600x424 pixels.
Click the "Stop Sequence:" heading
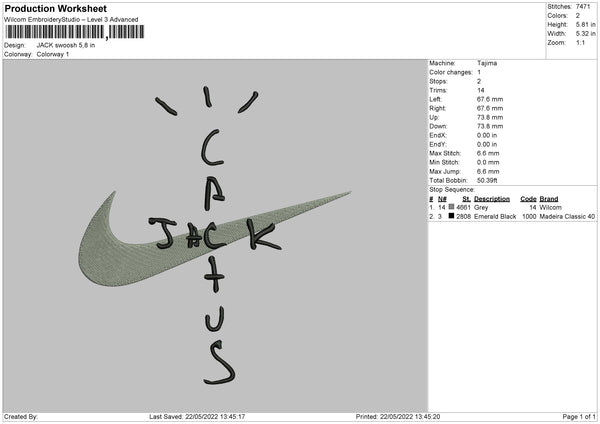(452, 190)
